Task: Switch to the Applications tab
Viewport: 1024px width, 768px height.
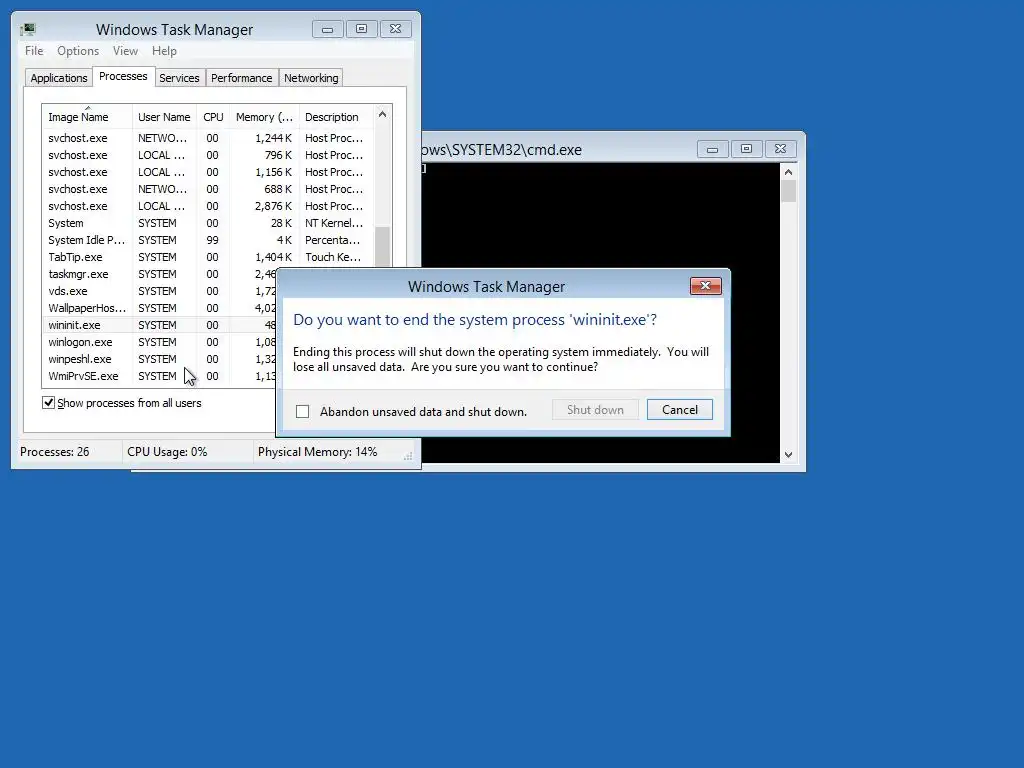Action: pos(59,78)
